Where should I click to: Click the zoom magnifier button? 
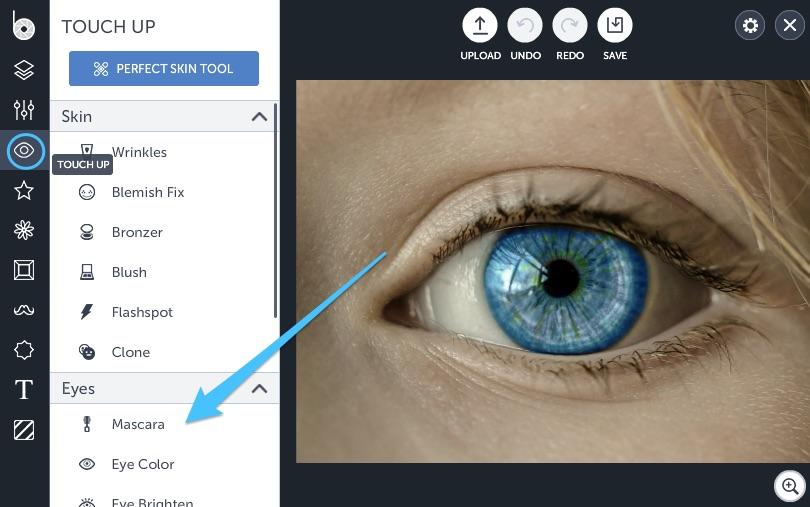[x=790, y=486]
